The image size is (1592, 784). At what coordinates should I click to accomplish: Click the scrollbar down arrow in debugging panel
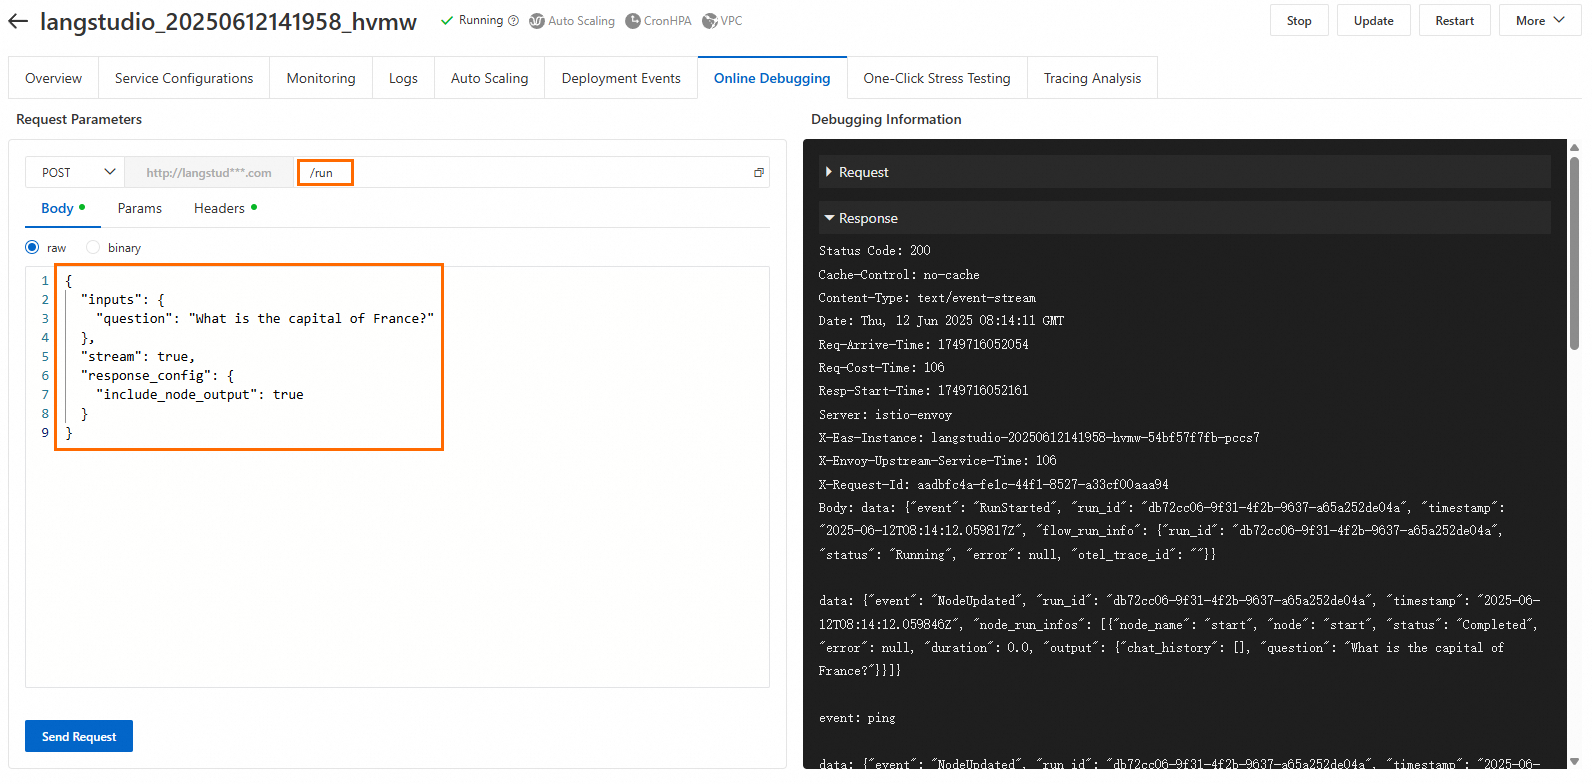[x=1574, y=762]
